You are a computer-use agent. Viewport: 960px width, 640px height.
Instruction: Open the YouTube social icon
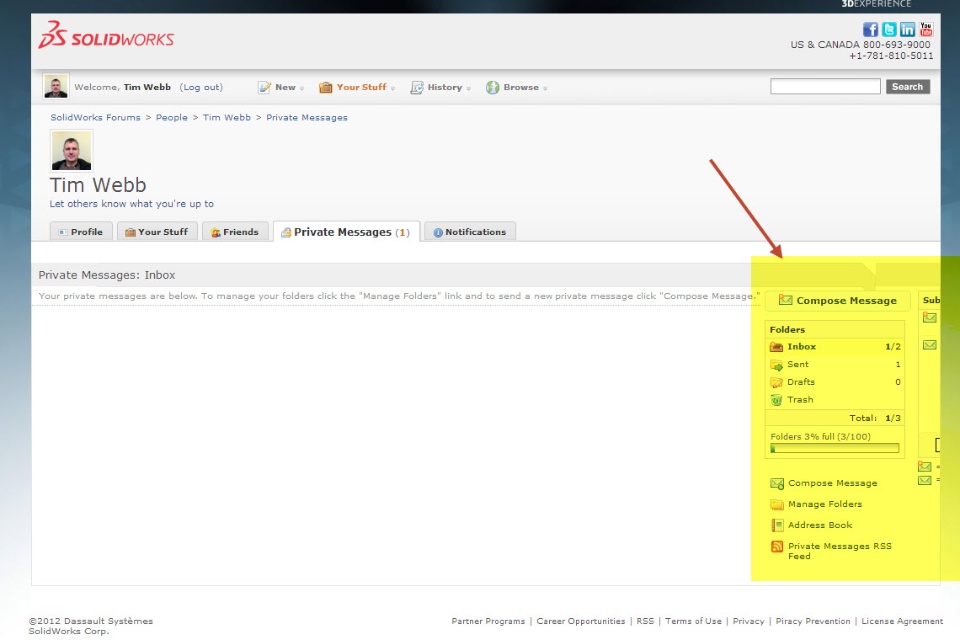click(926, 29)
